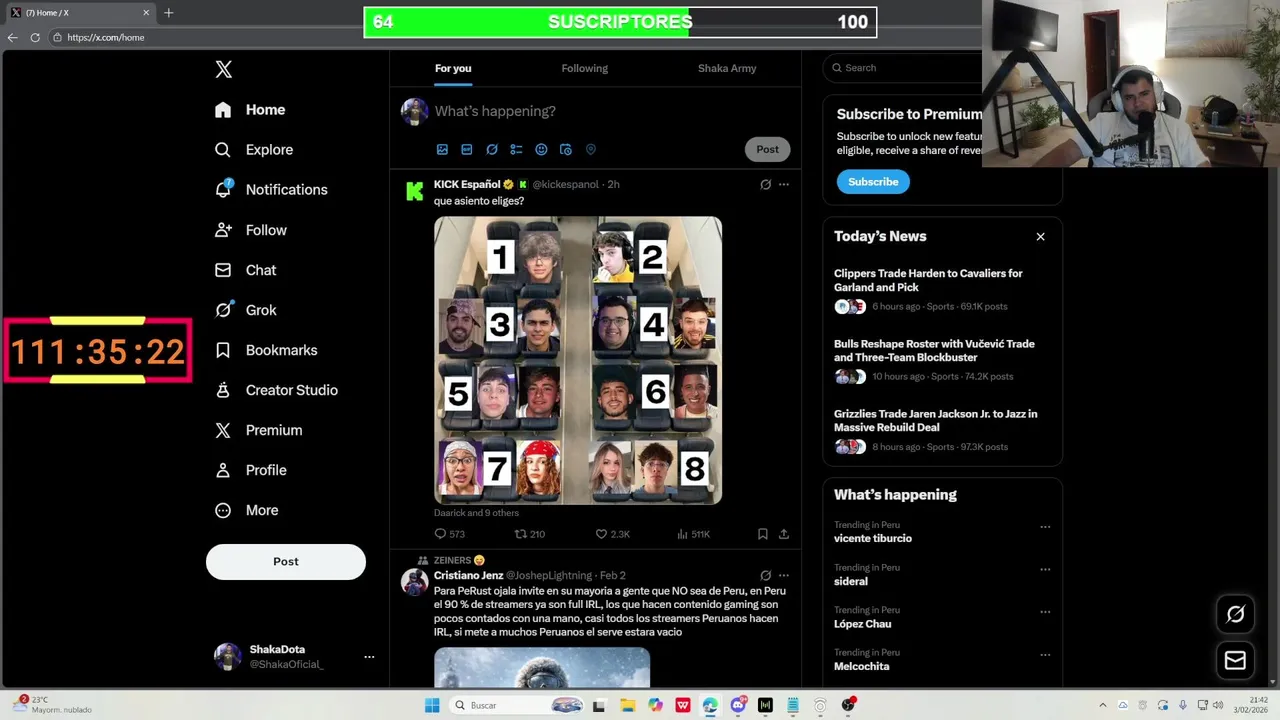Open the More menu in sidebar
This screenshot has height=720, width=1280.
[247, 510]
